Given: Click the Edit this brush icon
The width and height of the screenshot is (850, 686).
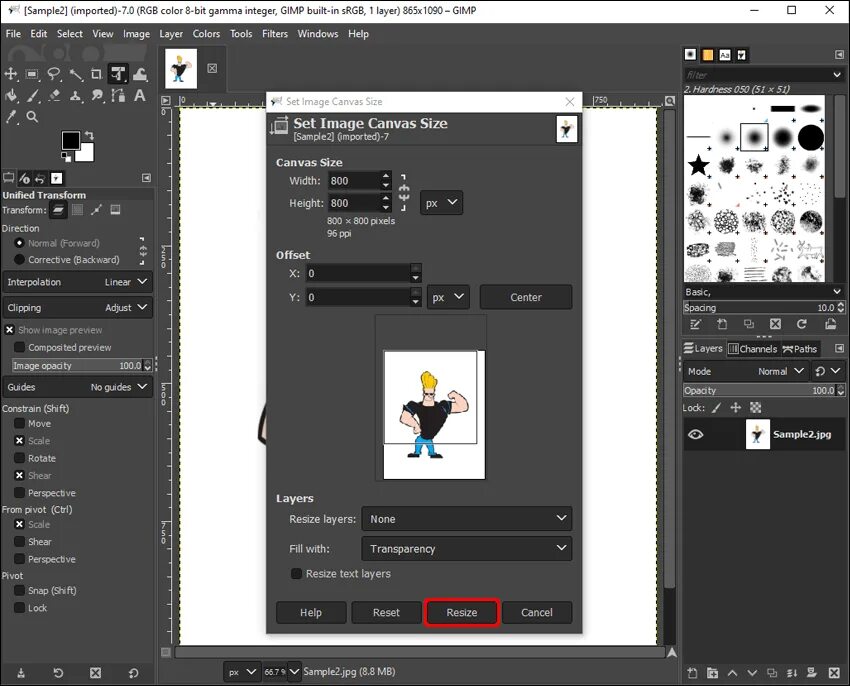Looking at the screenshot, I should (695, 324).
